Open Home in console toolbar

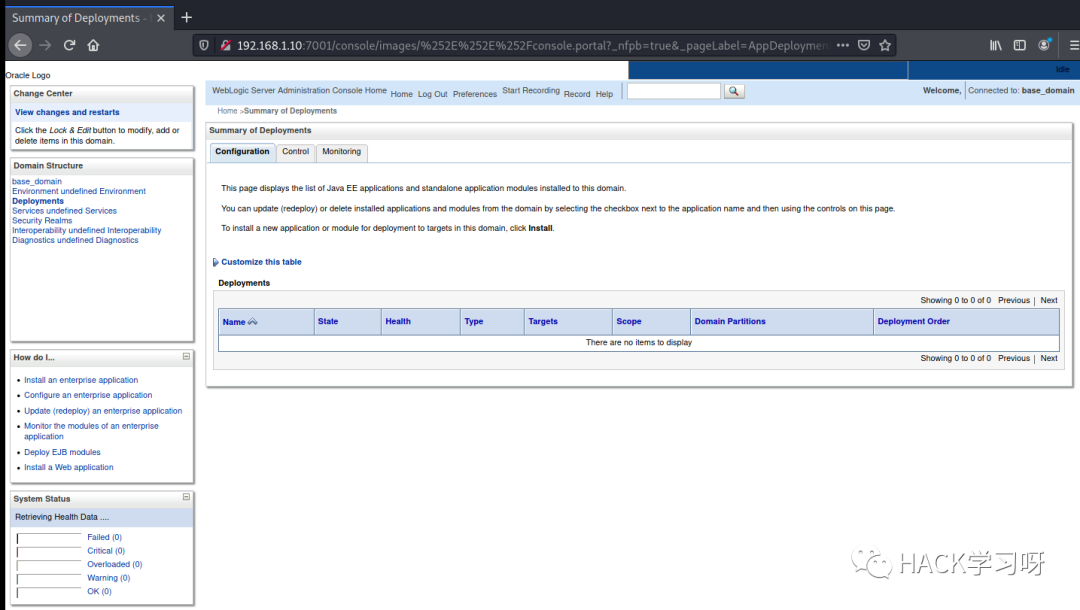click(x=402, y=94)
